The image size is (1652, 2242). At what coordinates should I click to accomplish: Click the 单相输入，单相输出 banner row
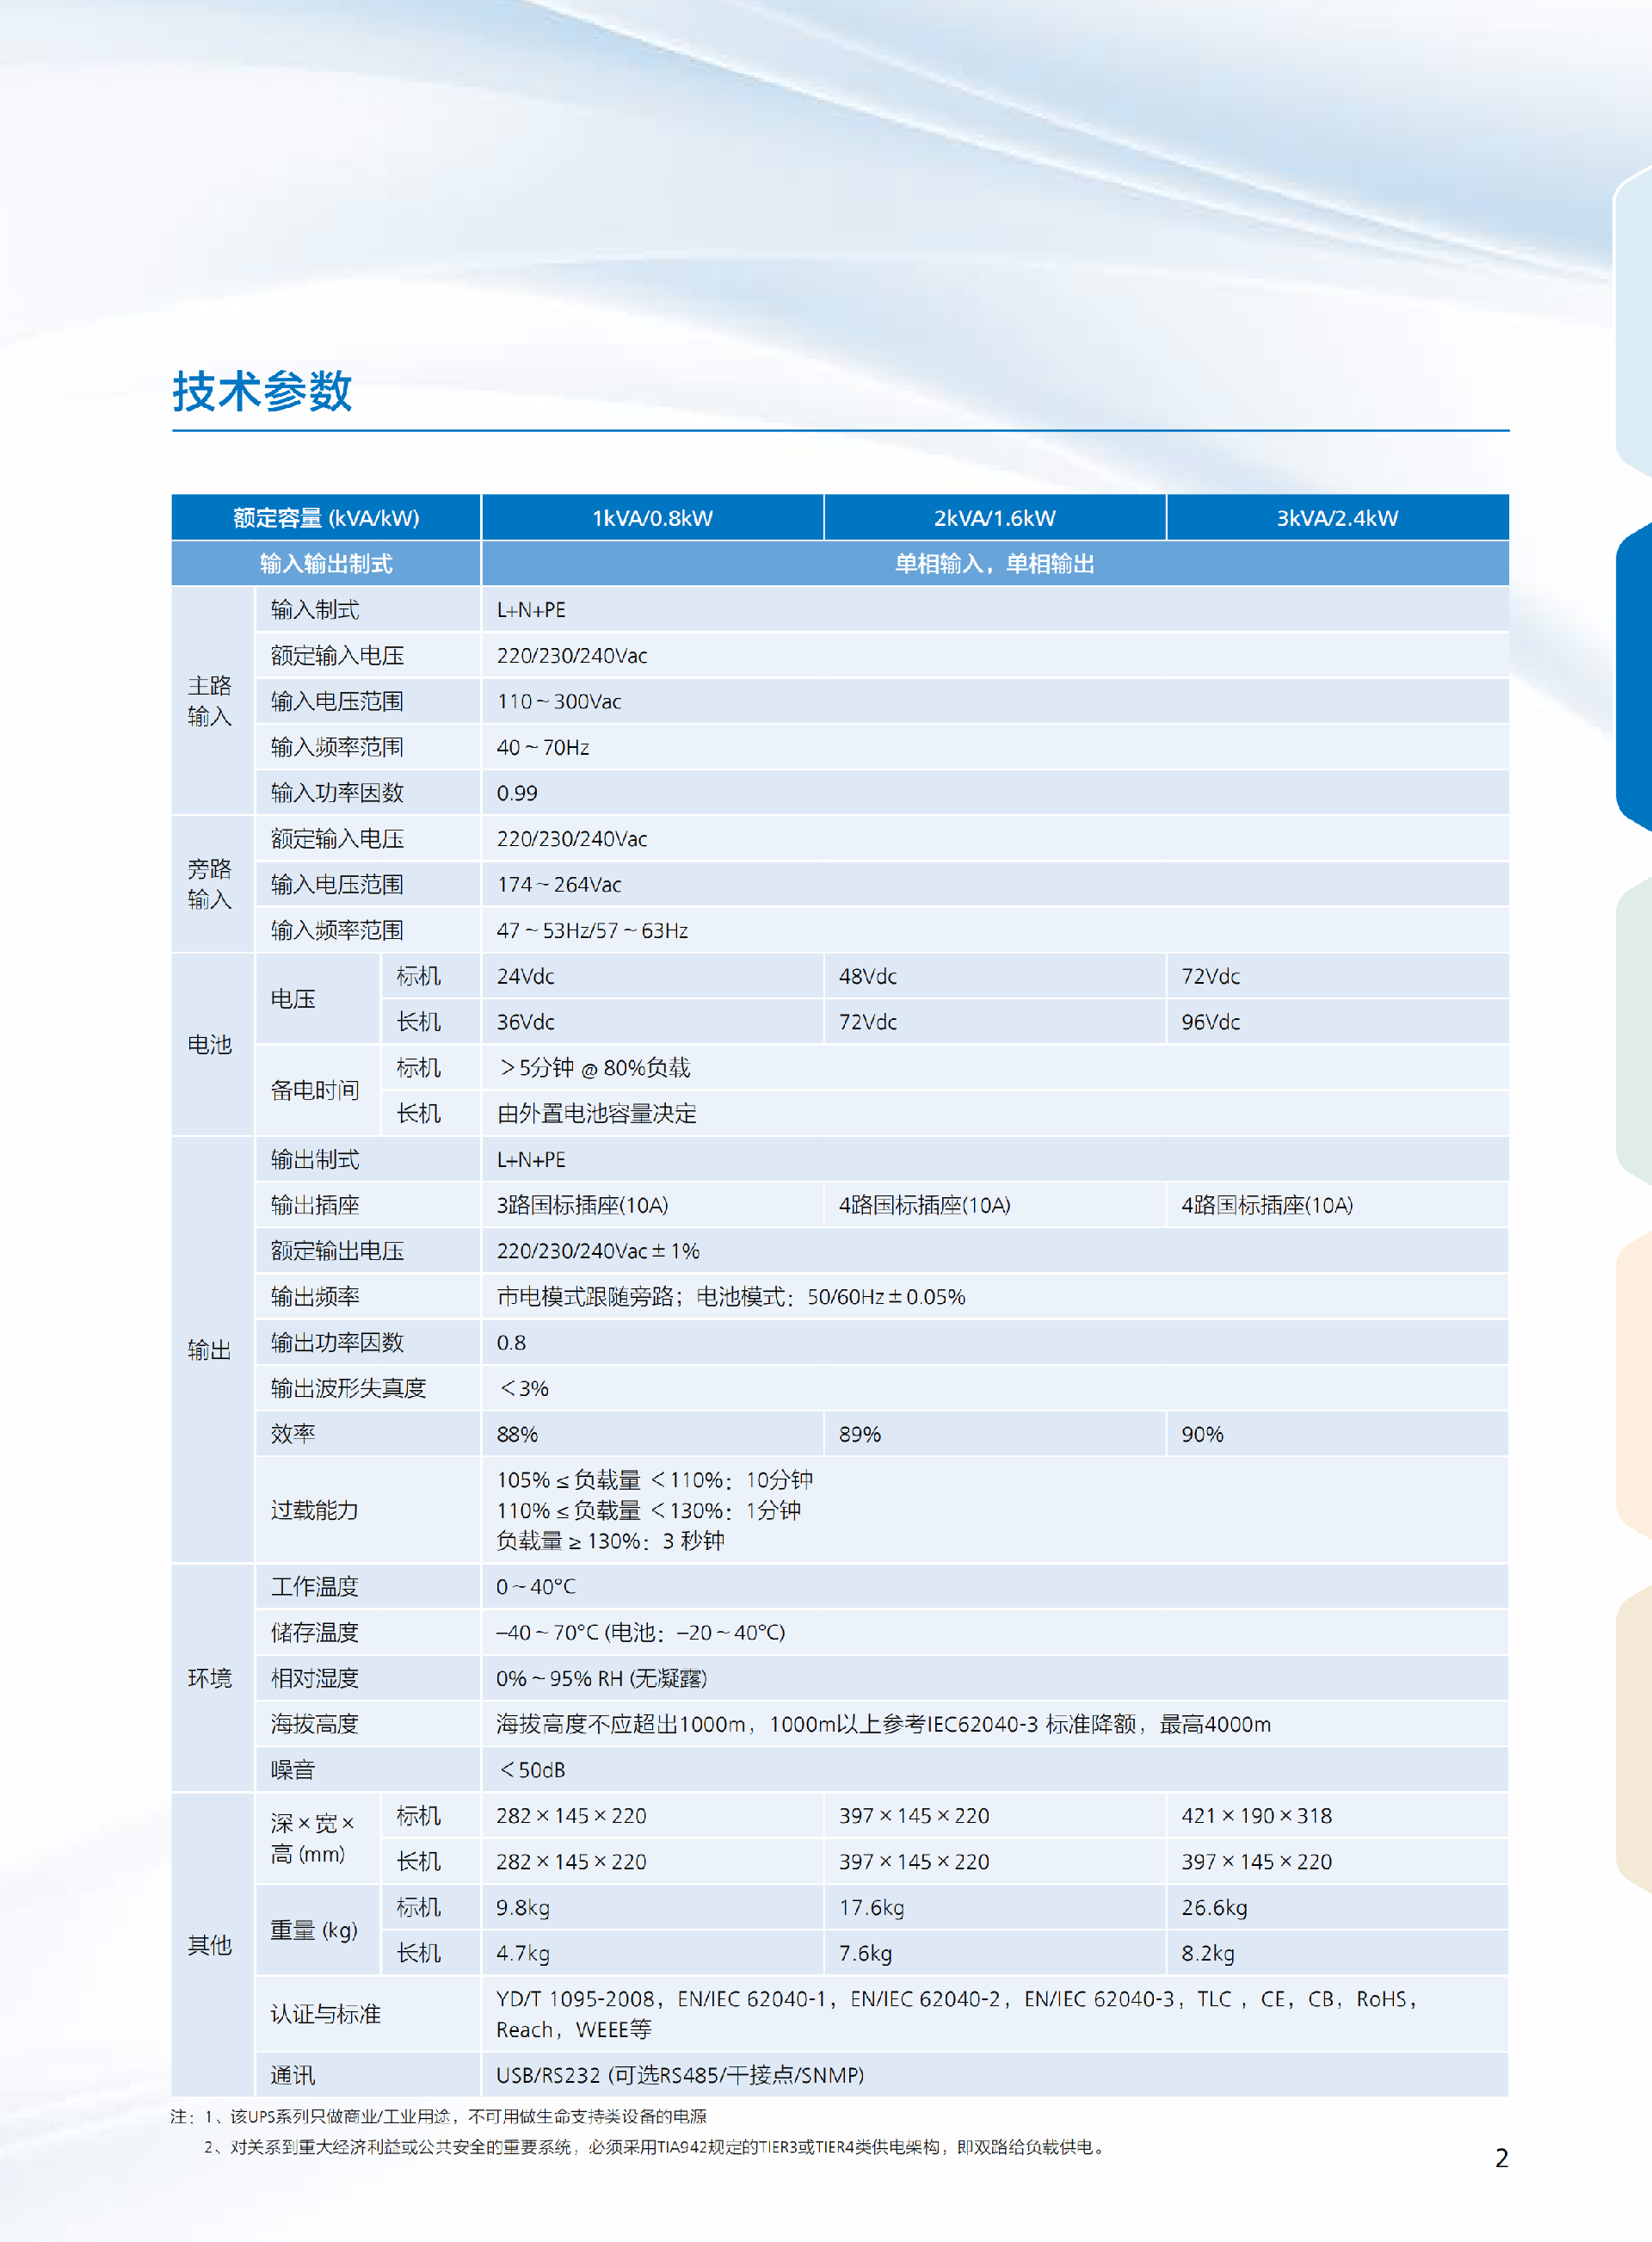996,563
